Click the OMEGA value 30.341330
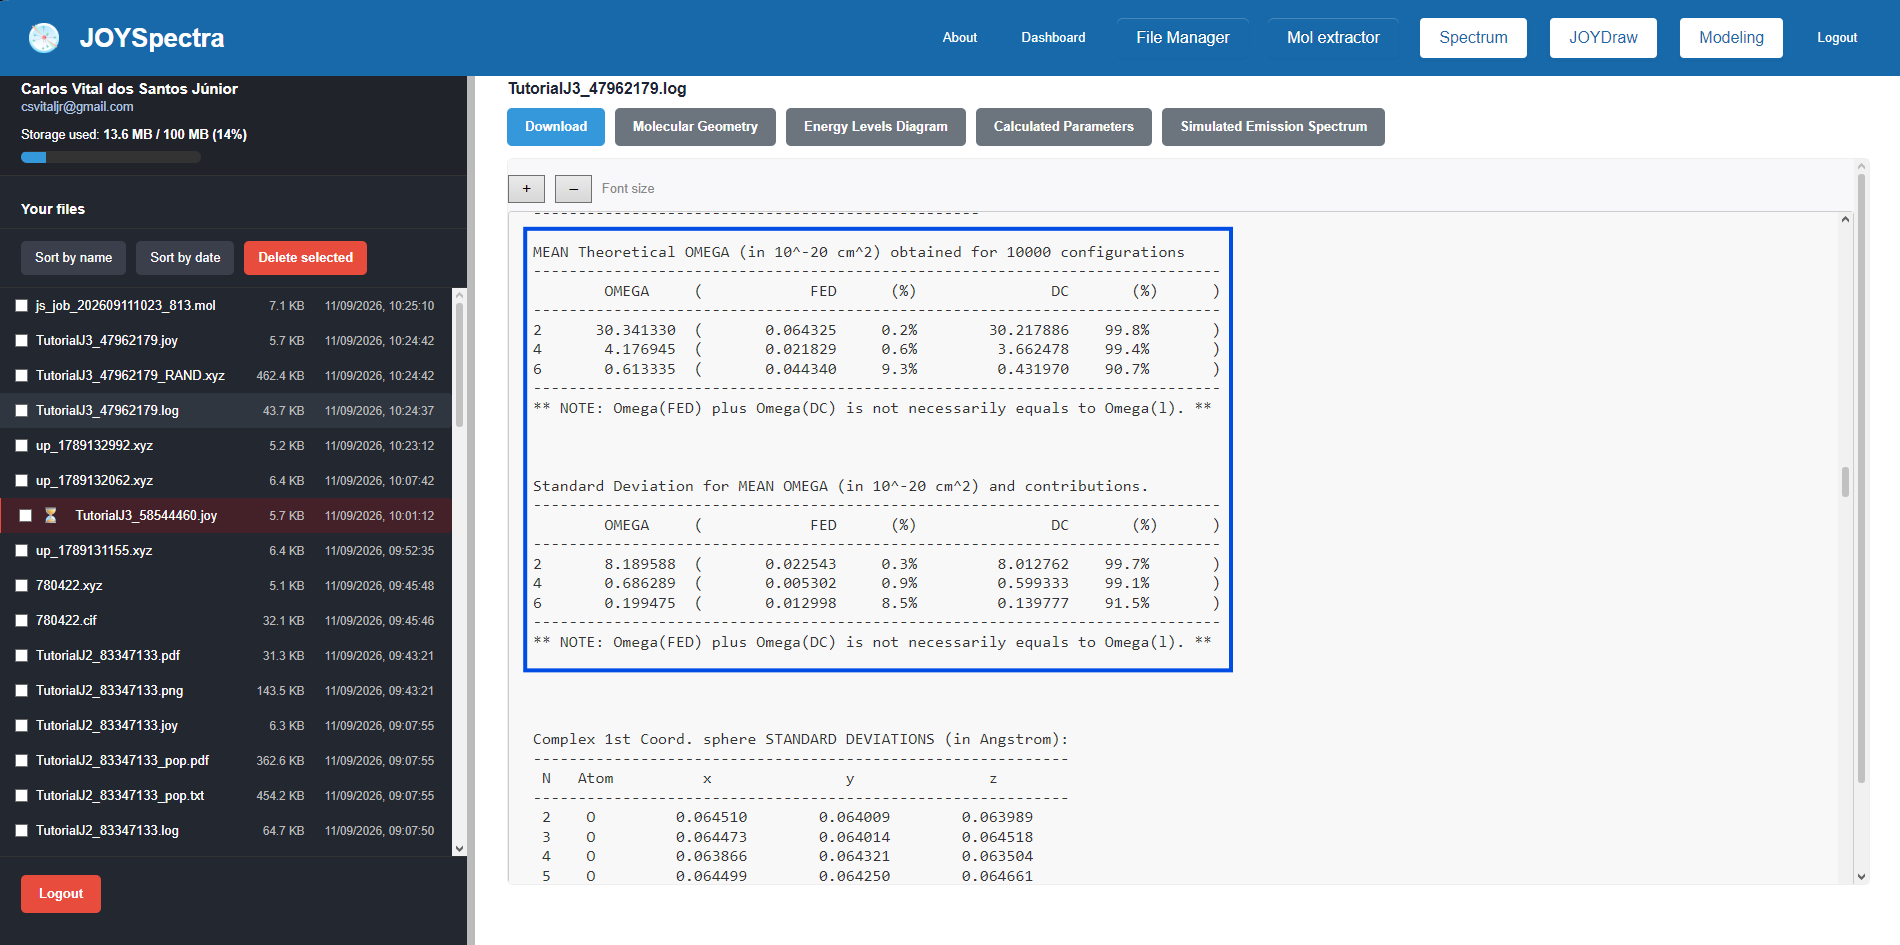 pos(636,330)
